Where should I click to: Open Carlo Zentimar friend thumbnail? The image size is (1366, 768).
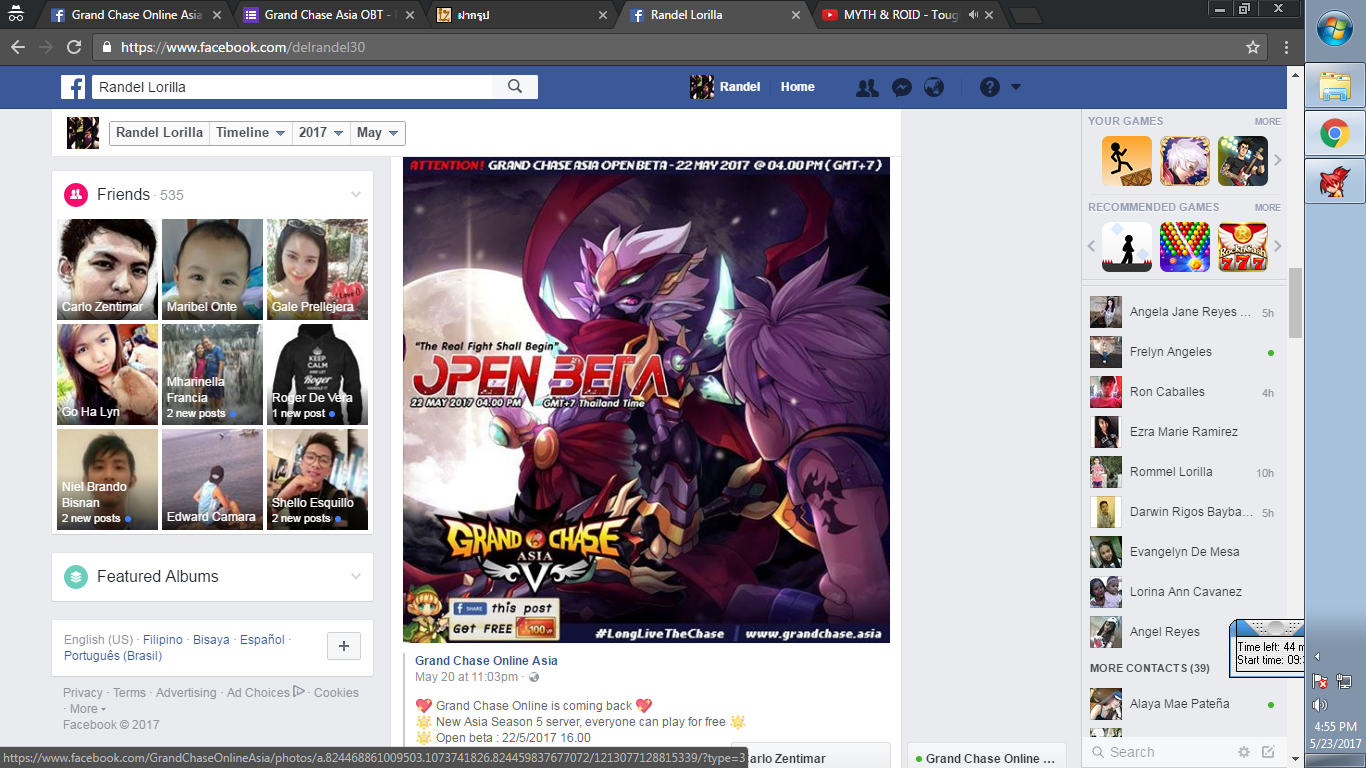[x=107, y=269]
